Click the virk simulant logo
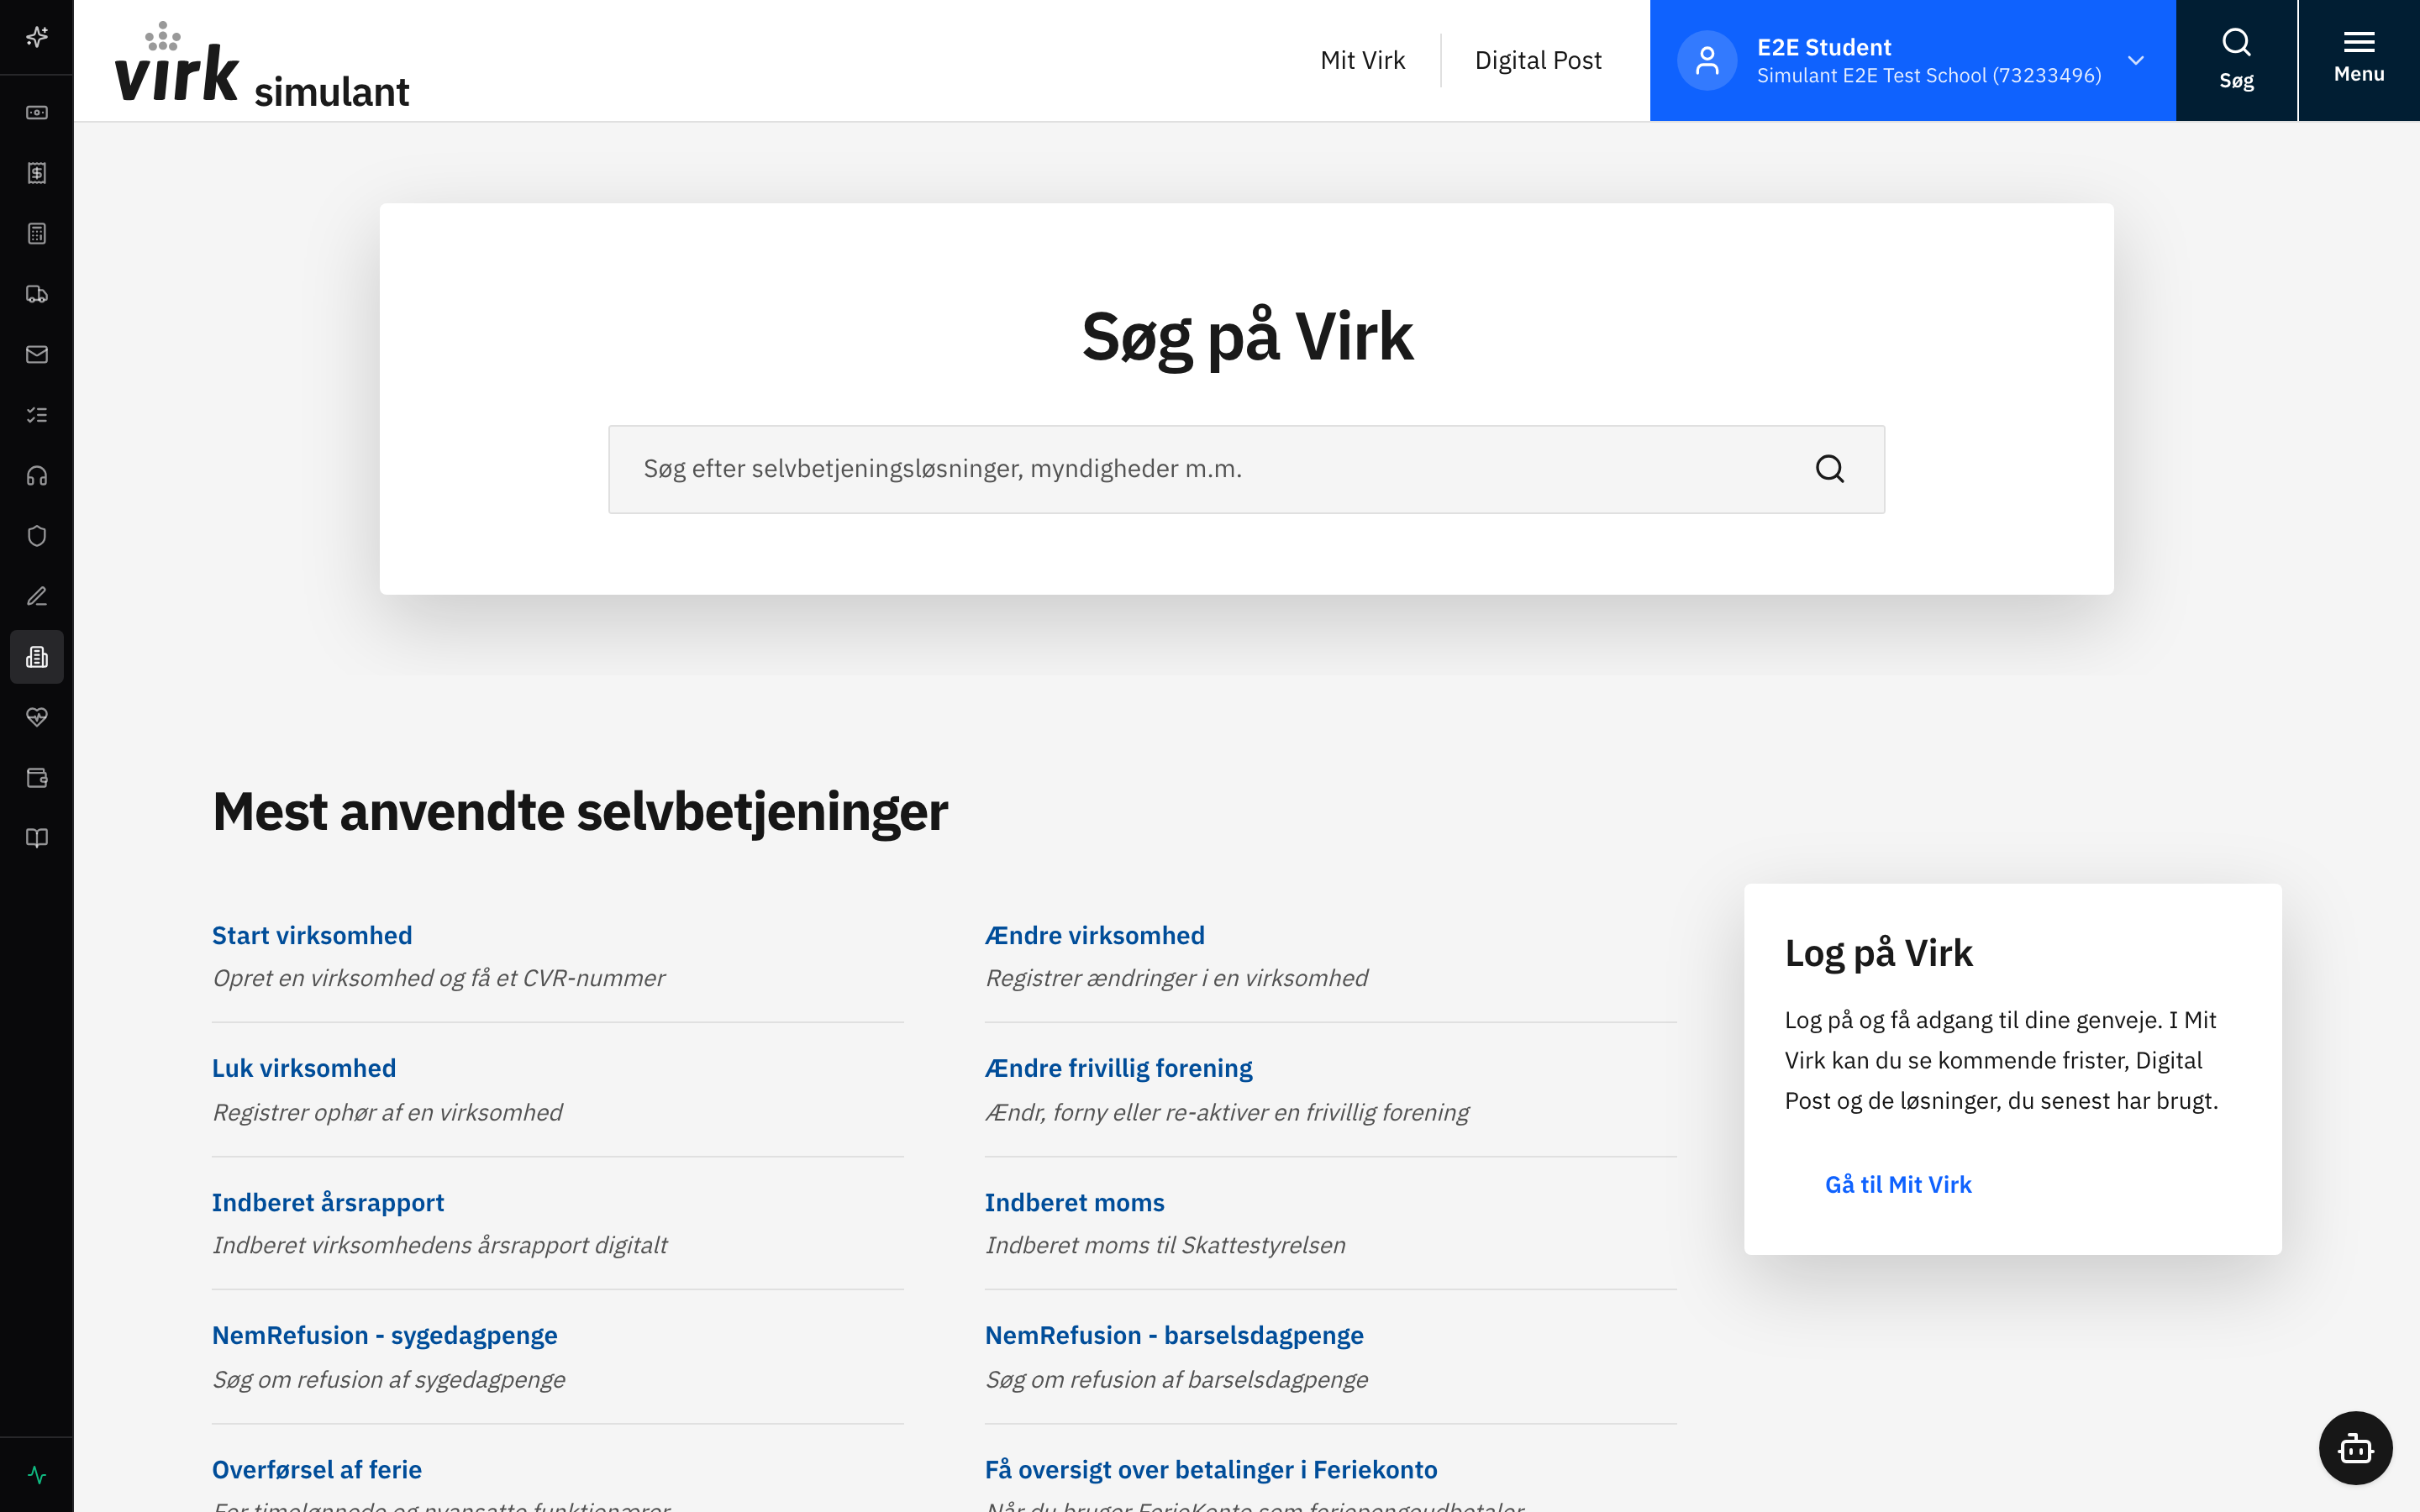 tap(262, 64)
